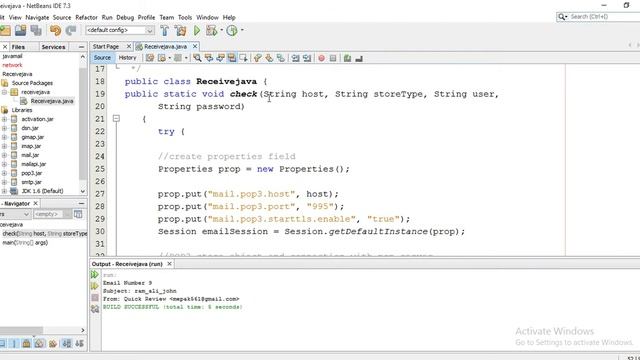Start macro recording with the red circle

click(322, 58)
